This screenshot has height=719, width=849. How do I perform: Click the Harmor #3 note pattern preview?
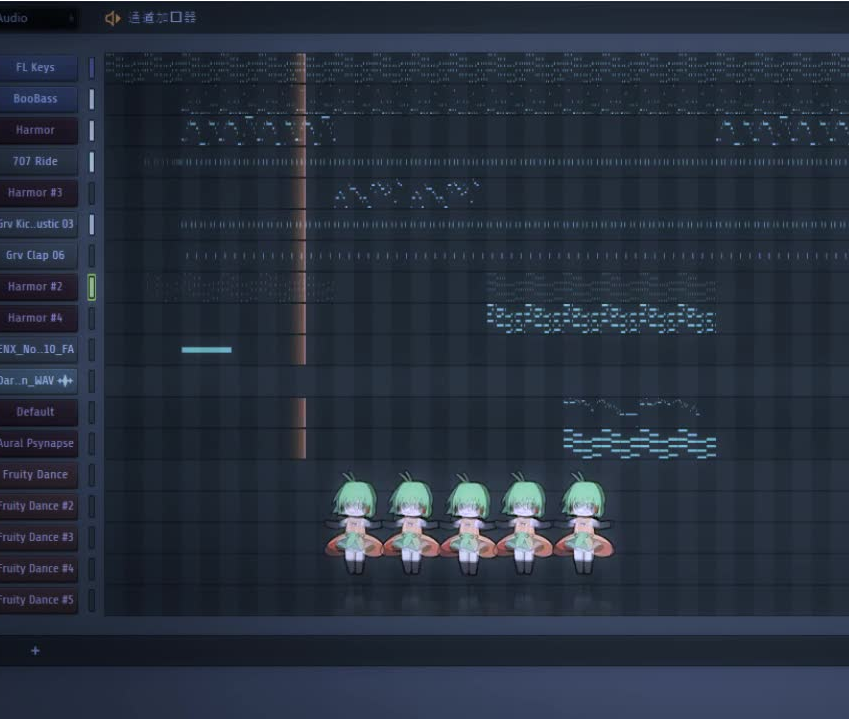pyautogui.click(x=407, y=194)
